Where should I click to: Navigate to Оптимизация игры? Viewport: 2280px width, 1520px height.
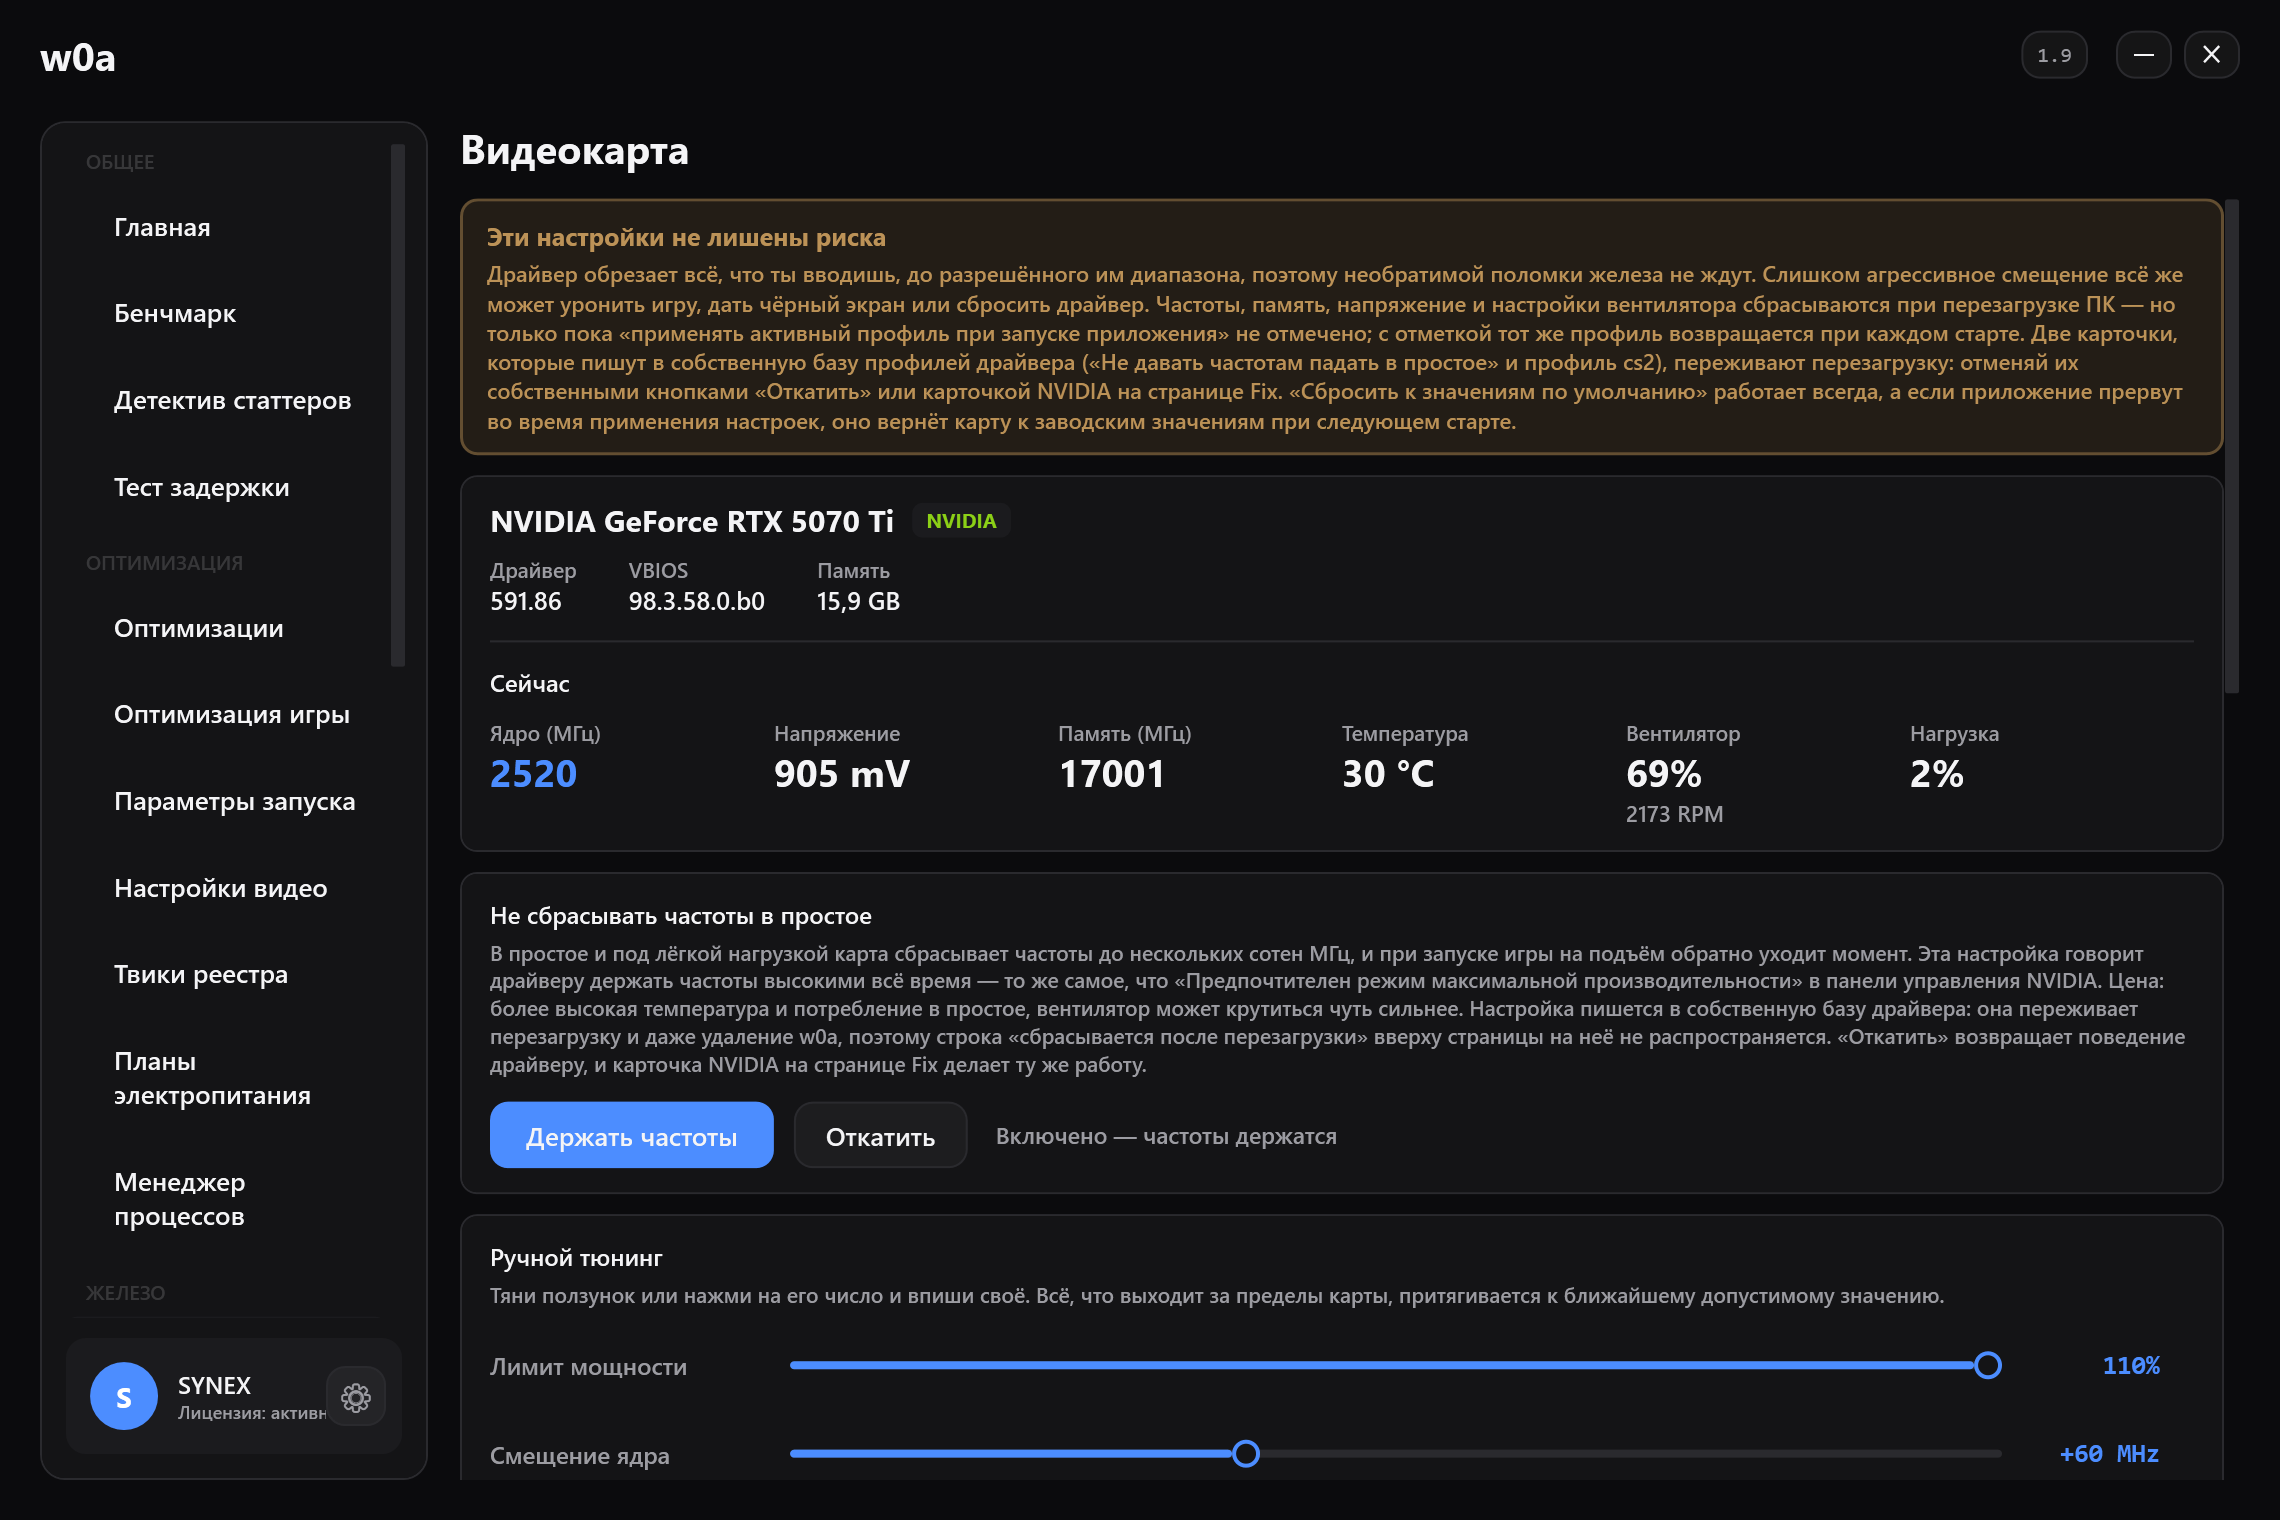(x=231, y=714)
